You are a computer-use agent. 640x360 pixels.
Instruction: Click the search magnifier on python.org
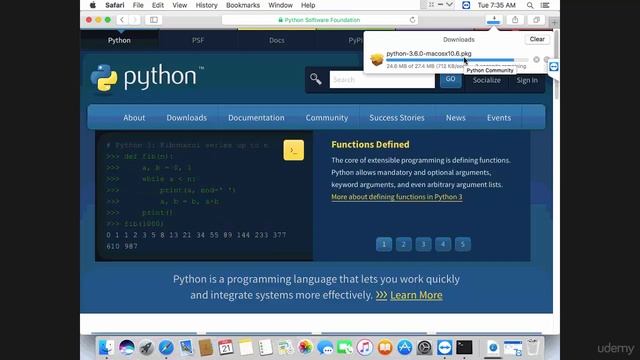tap(316, 79)
